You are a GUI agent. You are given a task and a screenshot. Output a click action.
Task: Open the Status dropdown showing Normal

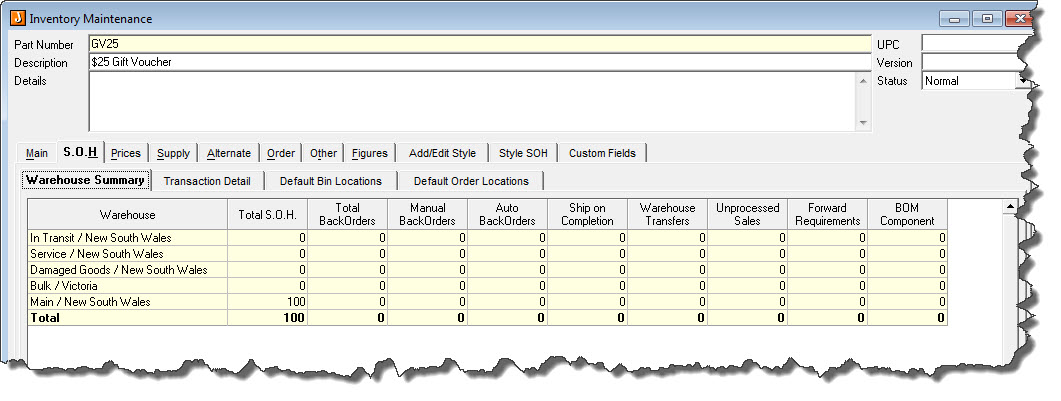coord(1022,80)
